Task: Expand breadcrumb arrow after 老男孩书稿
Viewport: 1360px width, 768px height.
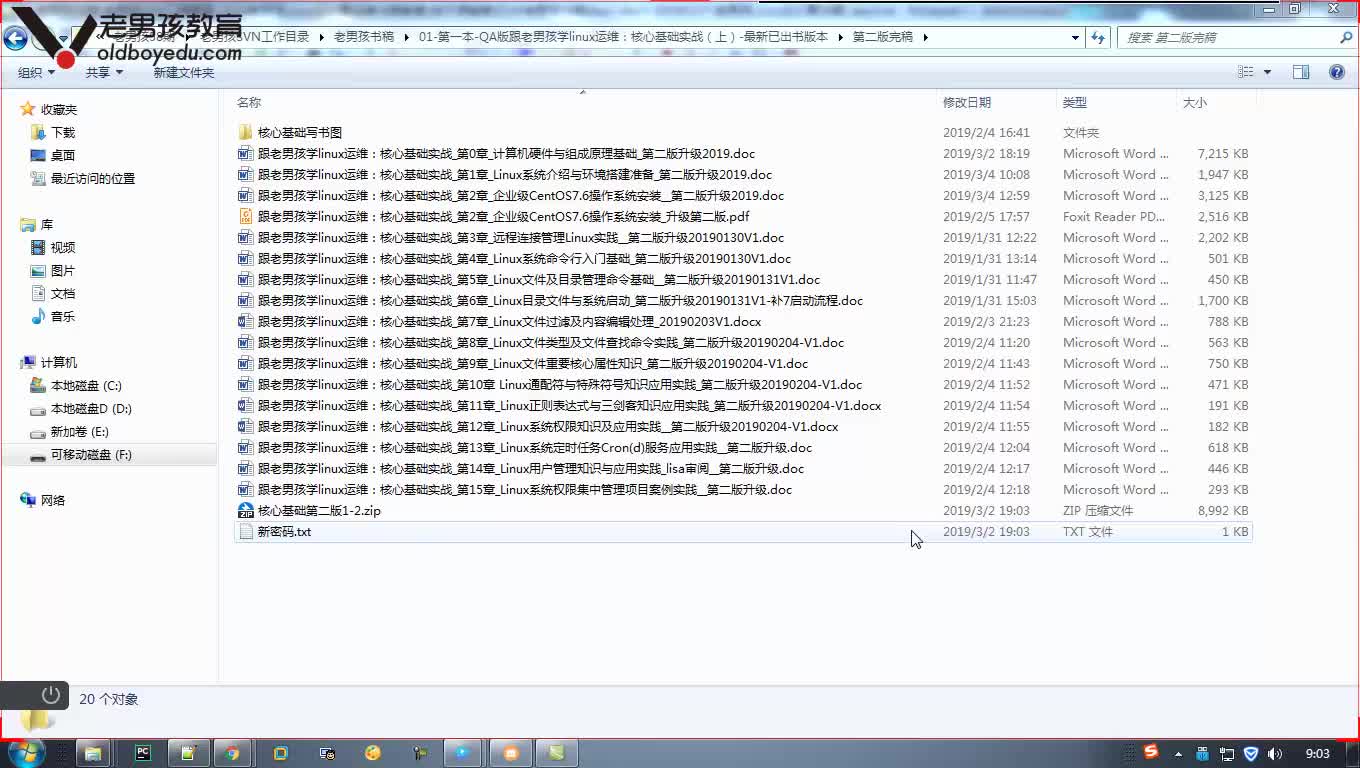Action: [x=406, y=37]
